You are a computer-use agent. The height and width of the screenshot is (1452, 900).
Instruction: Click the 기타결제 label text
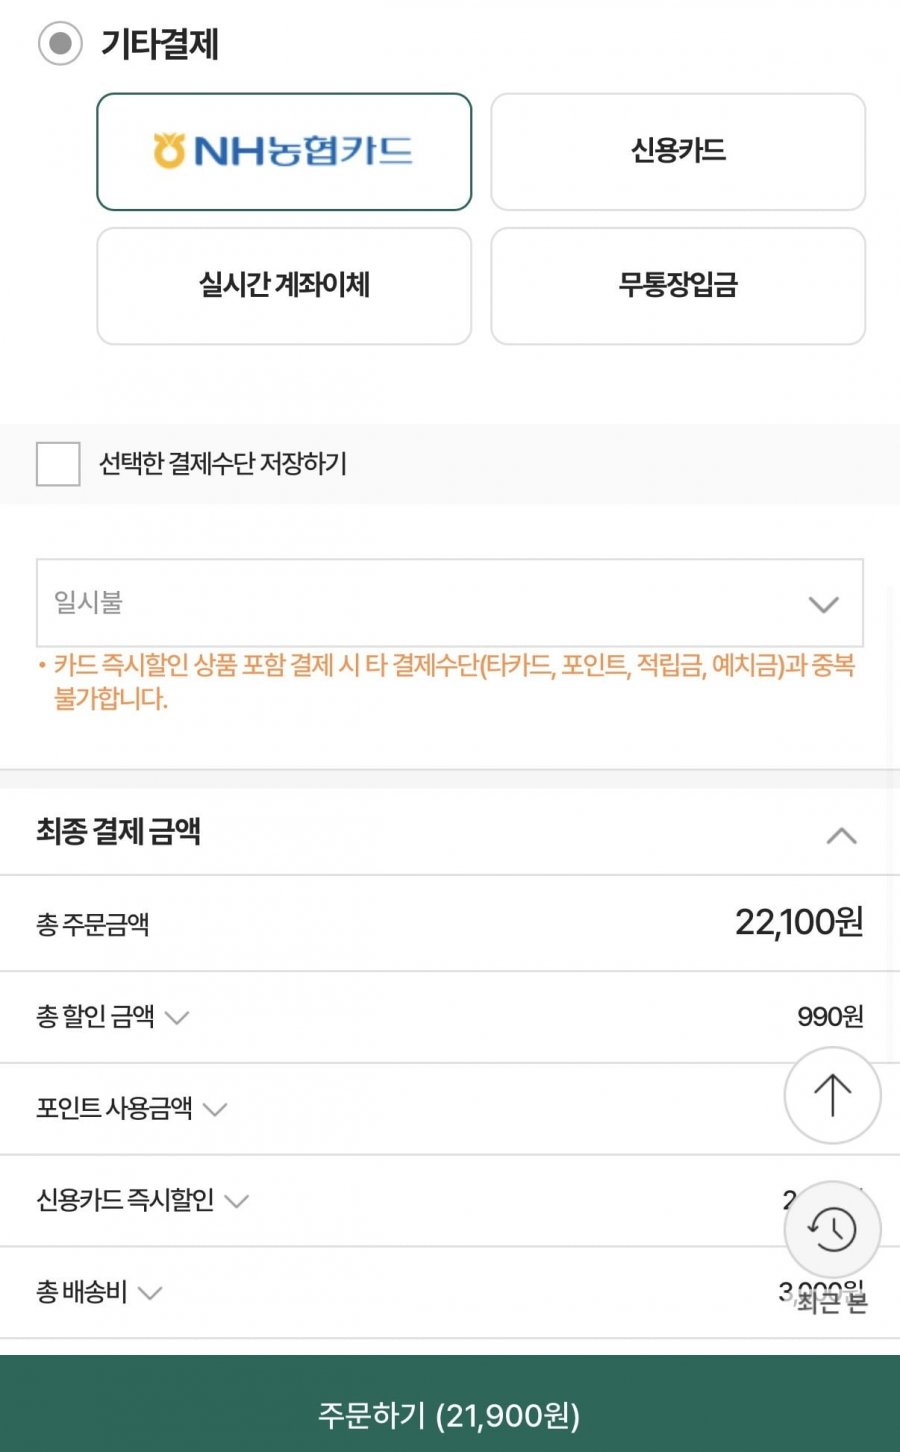(159, 44)
